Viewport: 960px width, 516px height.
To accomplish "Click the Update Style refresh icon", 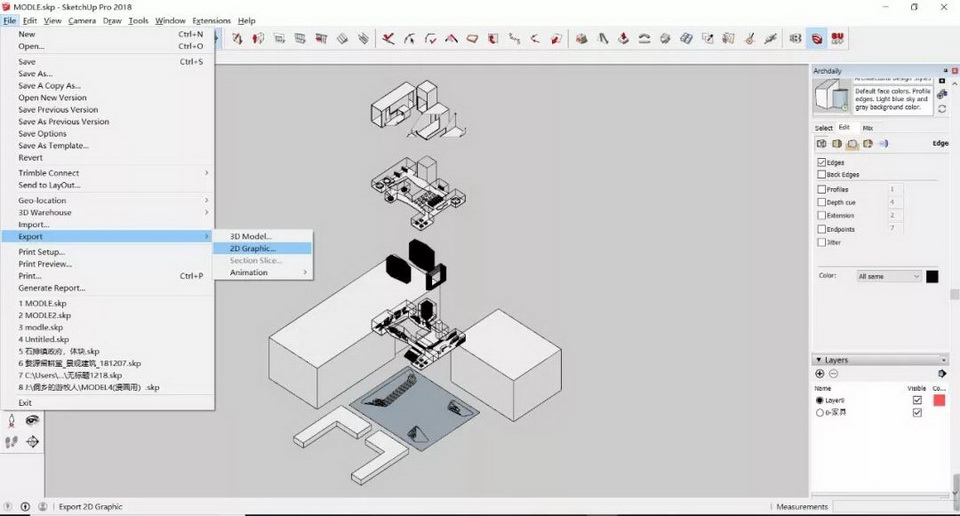I will 942,109.
